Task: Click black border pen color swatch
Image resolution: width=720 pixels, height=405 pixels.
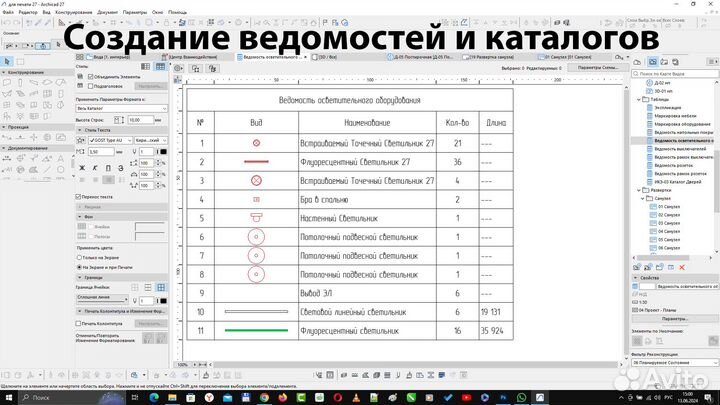Action: click(x=163, y=301)
